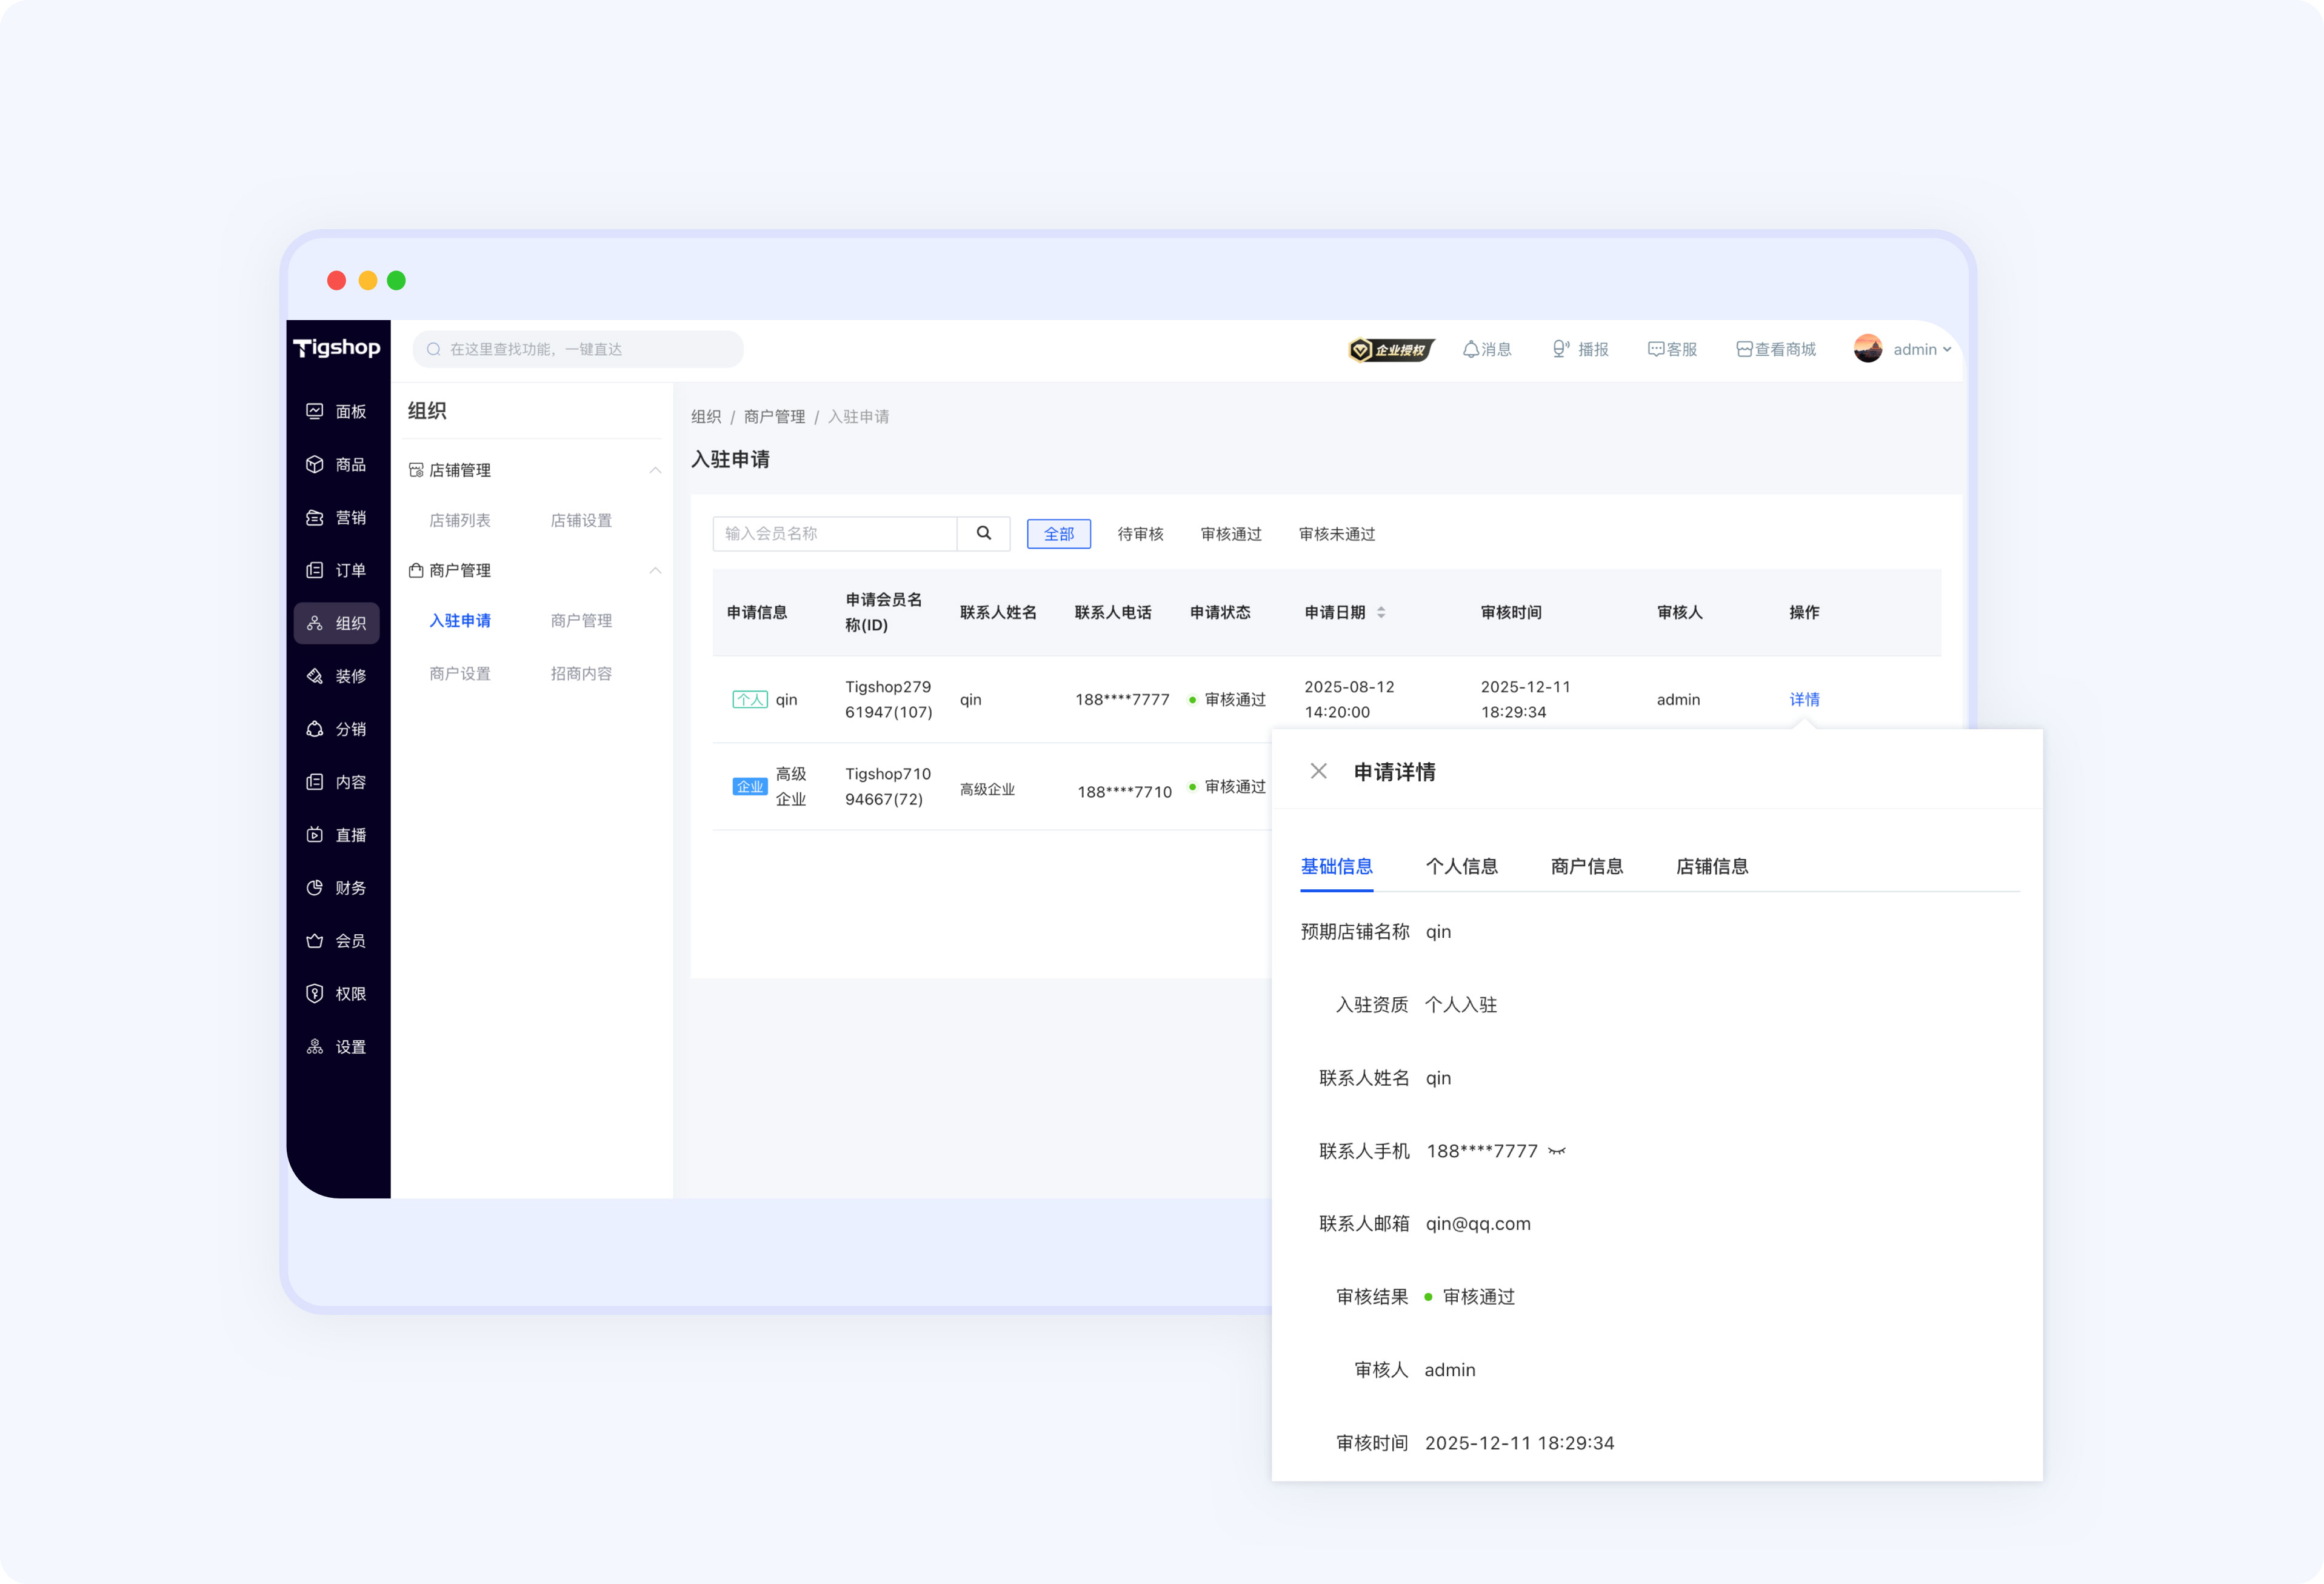2324x1584 pixels.
Task: Open 店铺列表 submenu item
Action: tap(460, 520)
